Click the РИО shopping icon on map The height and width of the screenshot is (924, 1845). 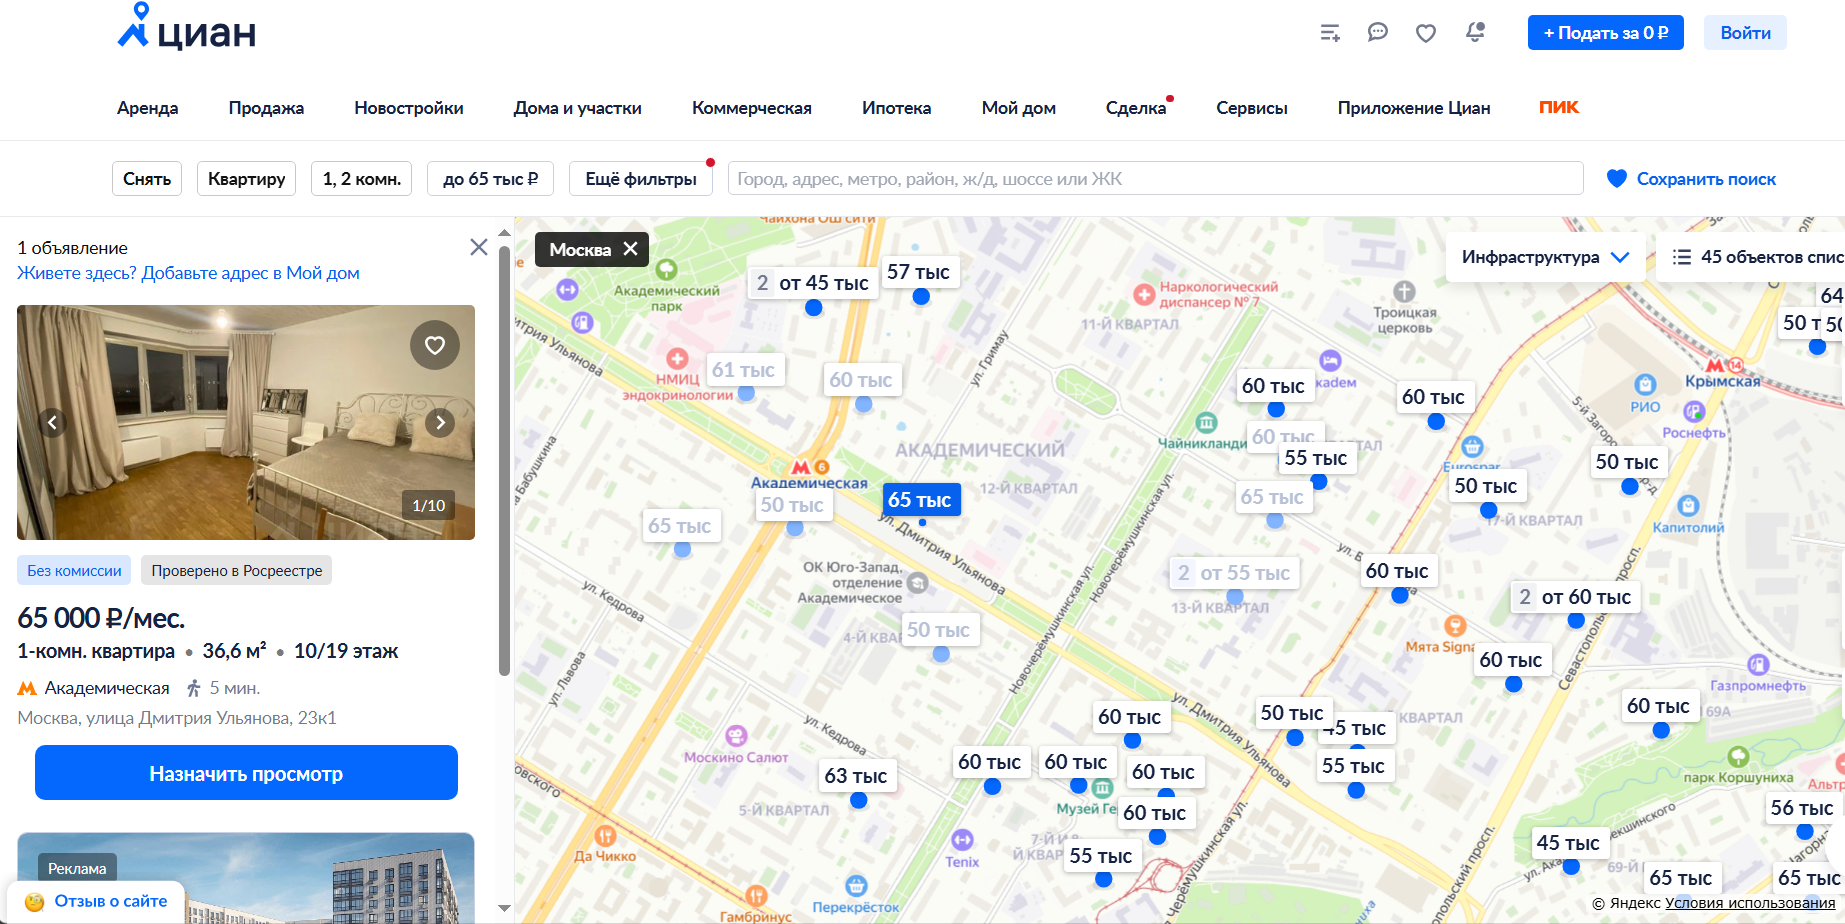click(x=1645, y=385)
